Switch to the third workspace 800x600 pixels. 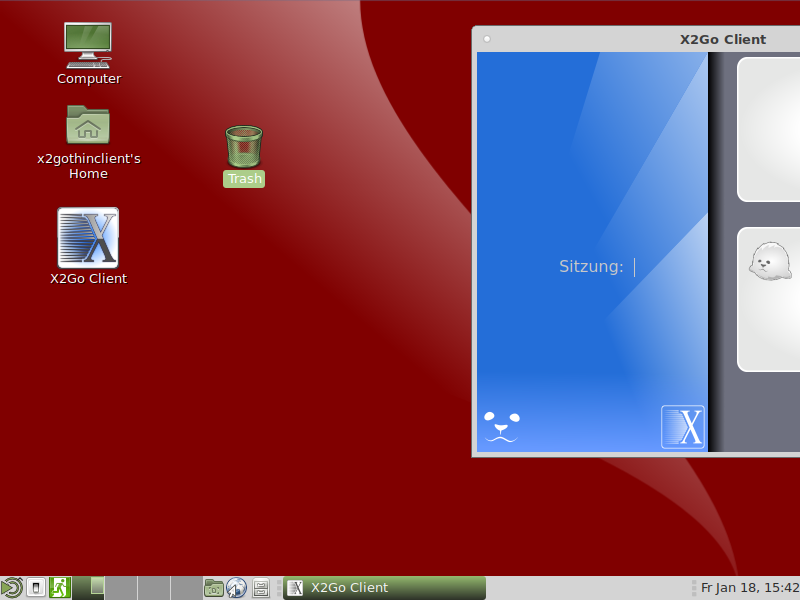[x=154, y=588]
